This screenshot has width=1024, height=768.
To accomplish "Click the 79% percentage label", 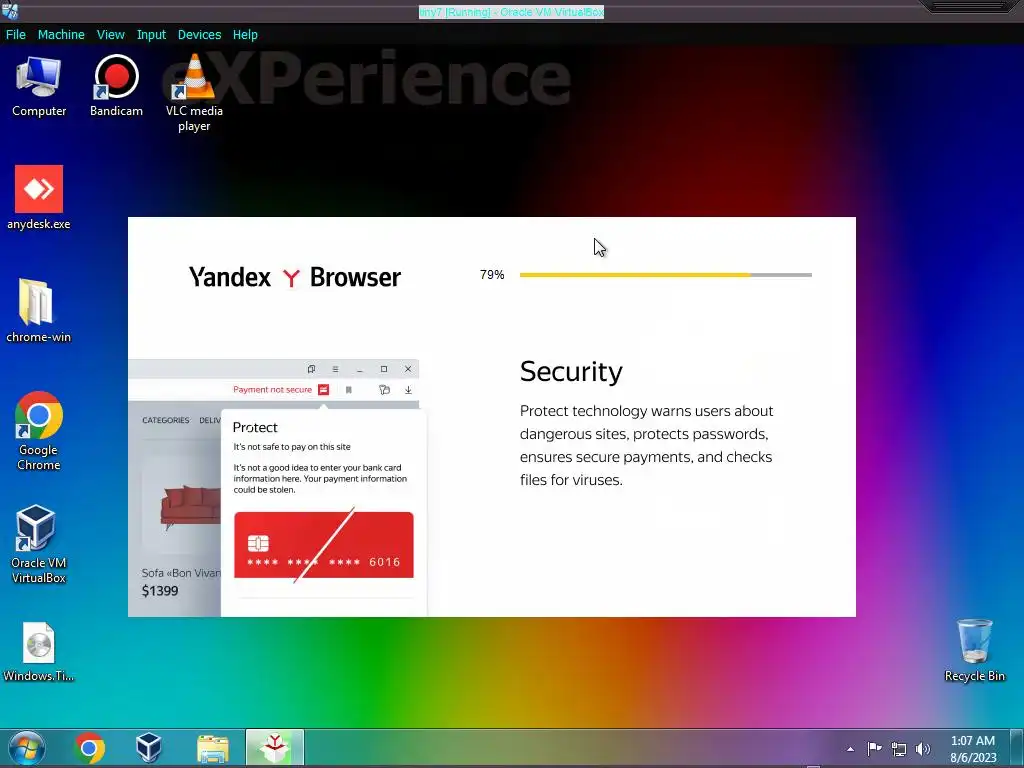I will pos(492,275).
